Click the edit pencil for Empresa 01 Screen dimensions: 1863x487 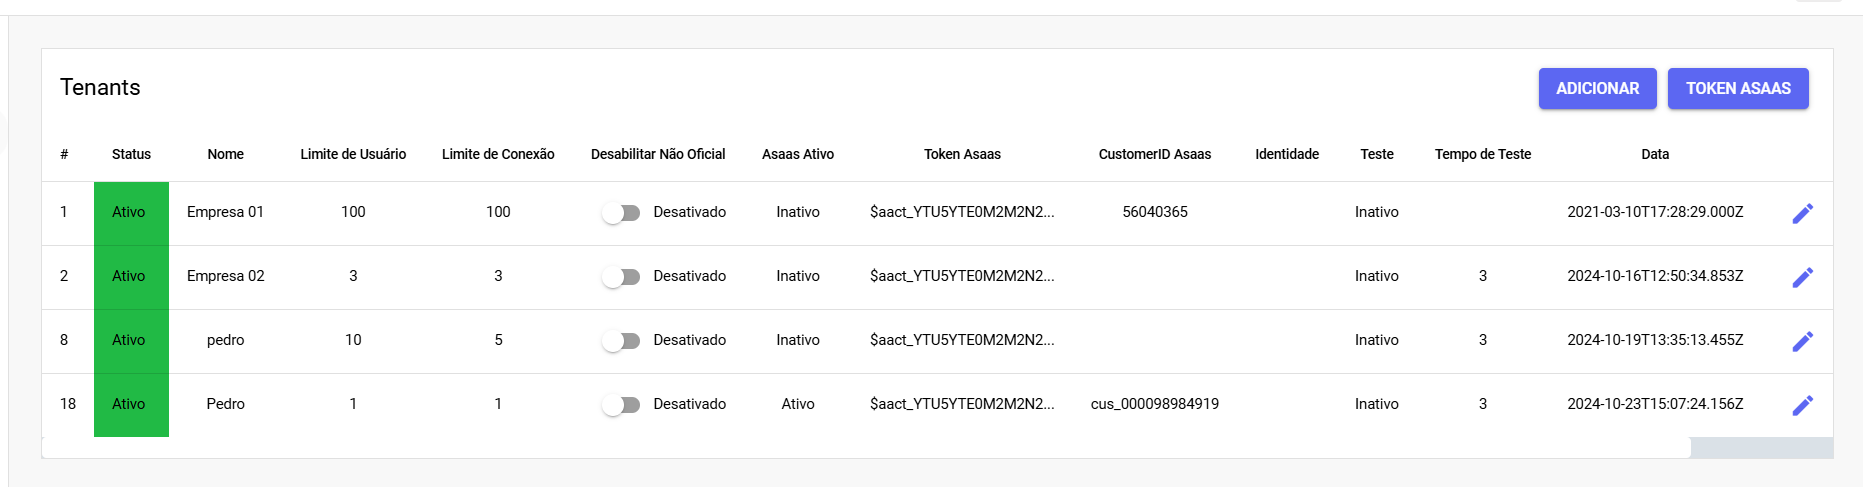(1802, 213)
